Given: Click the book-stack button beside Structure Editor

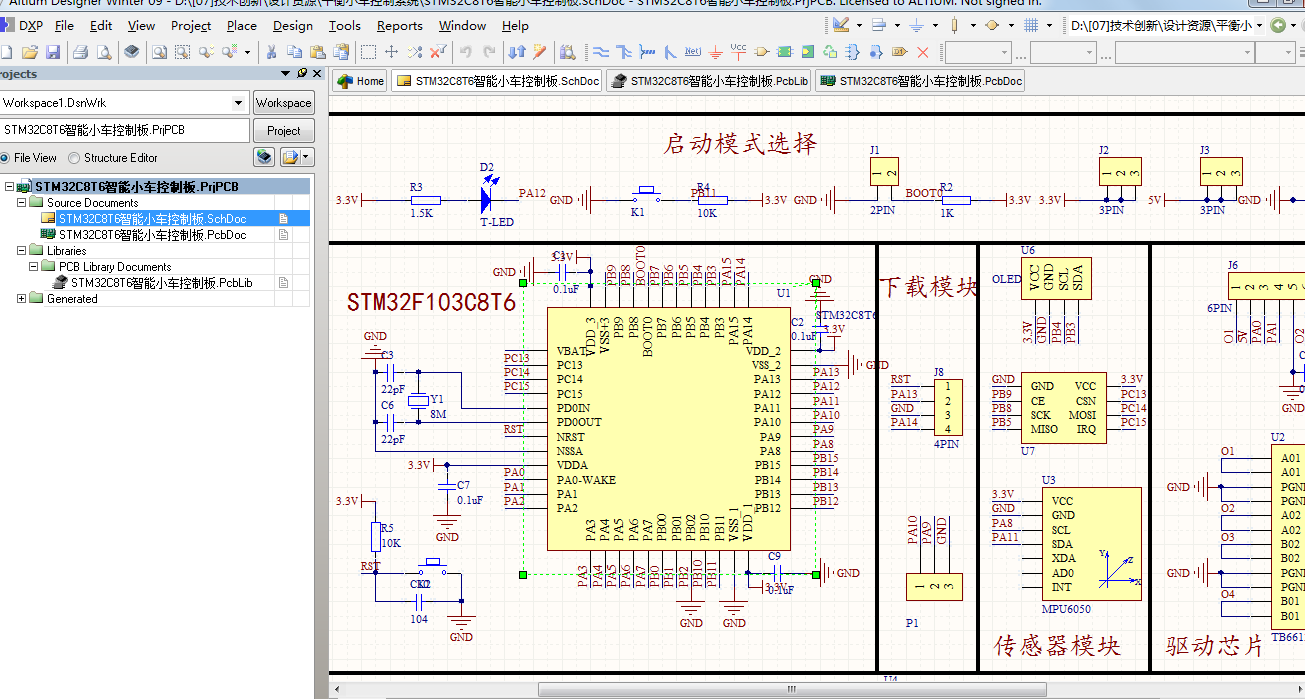Looking at the screenshot, I should 263,157.
